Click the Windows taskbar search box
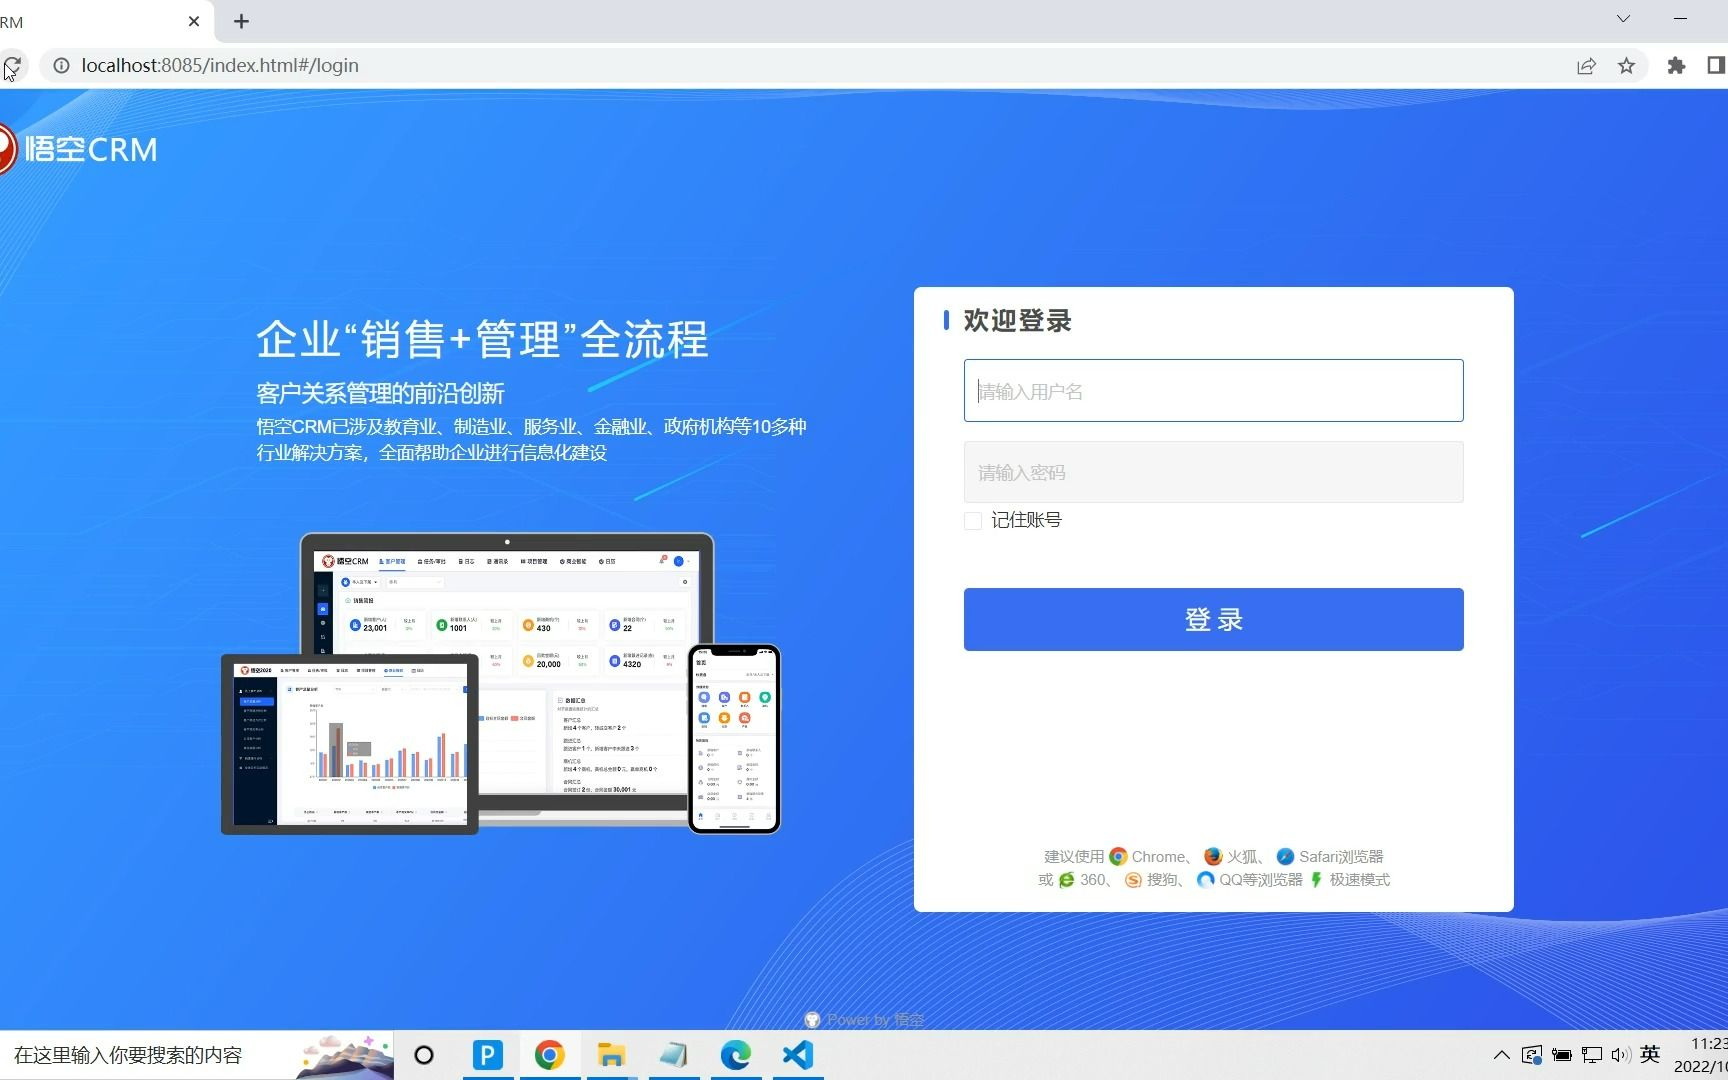Screen dimensions: 1728x1080 (197, 1055)
